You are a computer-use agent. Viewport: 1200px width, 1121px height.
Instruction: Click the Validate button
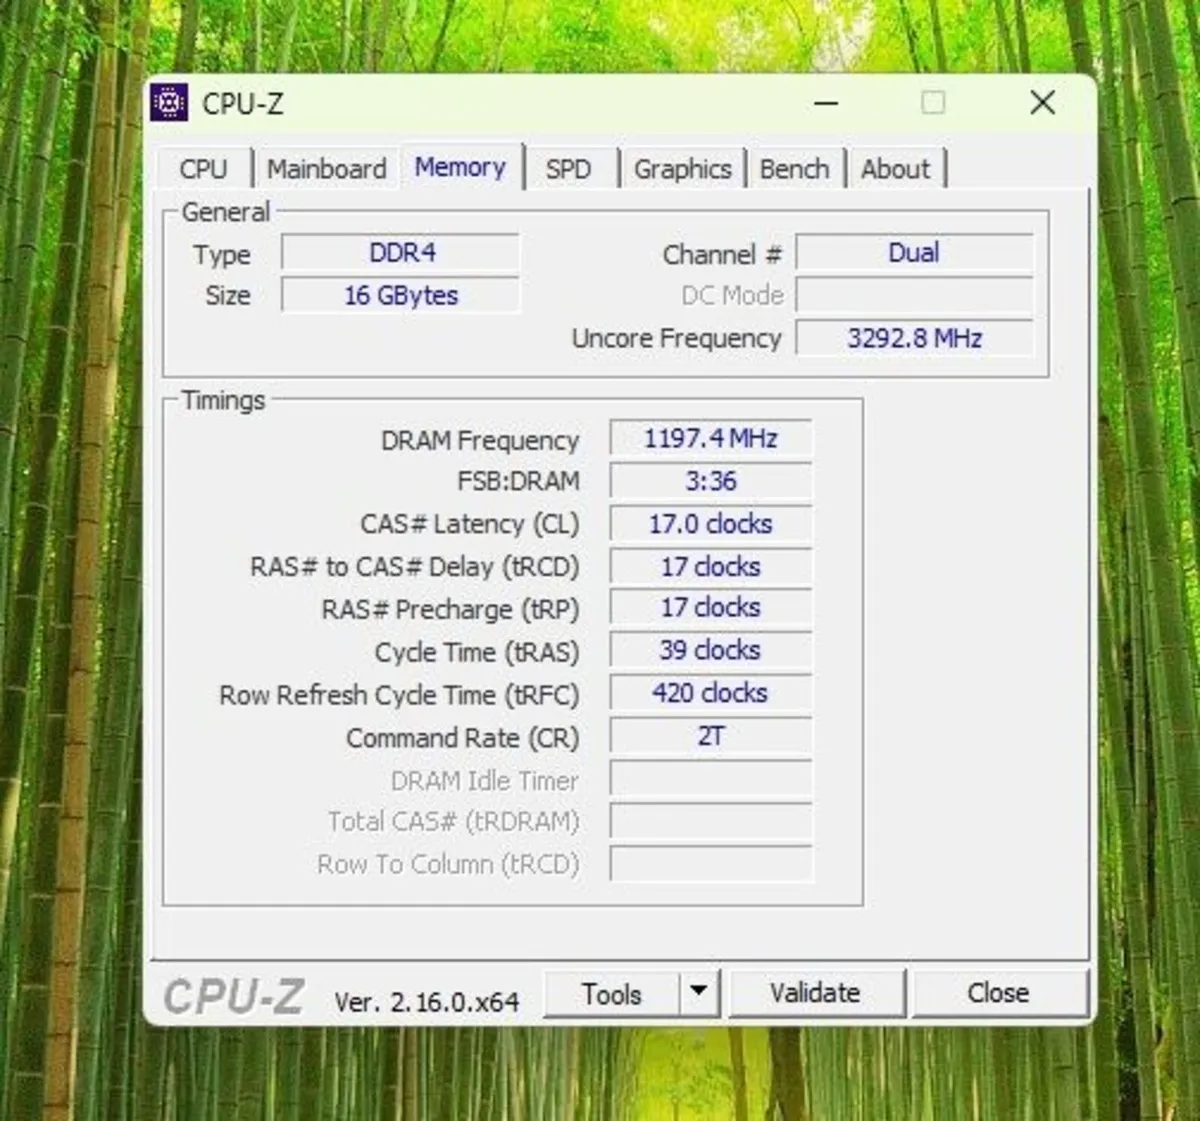[x=815, y=993]
